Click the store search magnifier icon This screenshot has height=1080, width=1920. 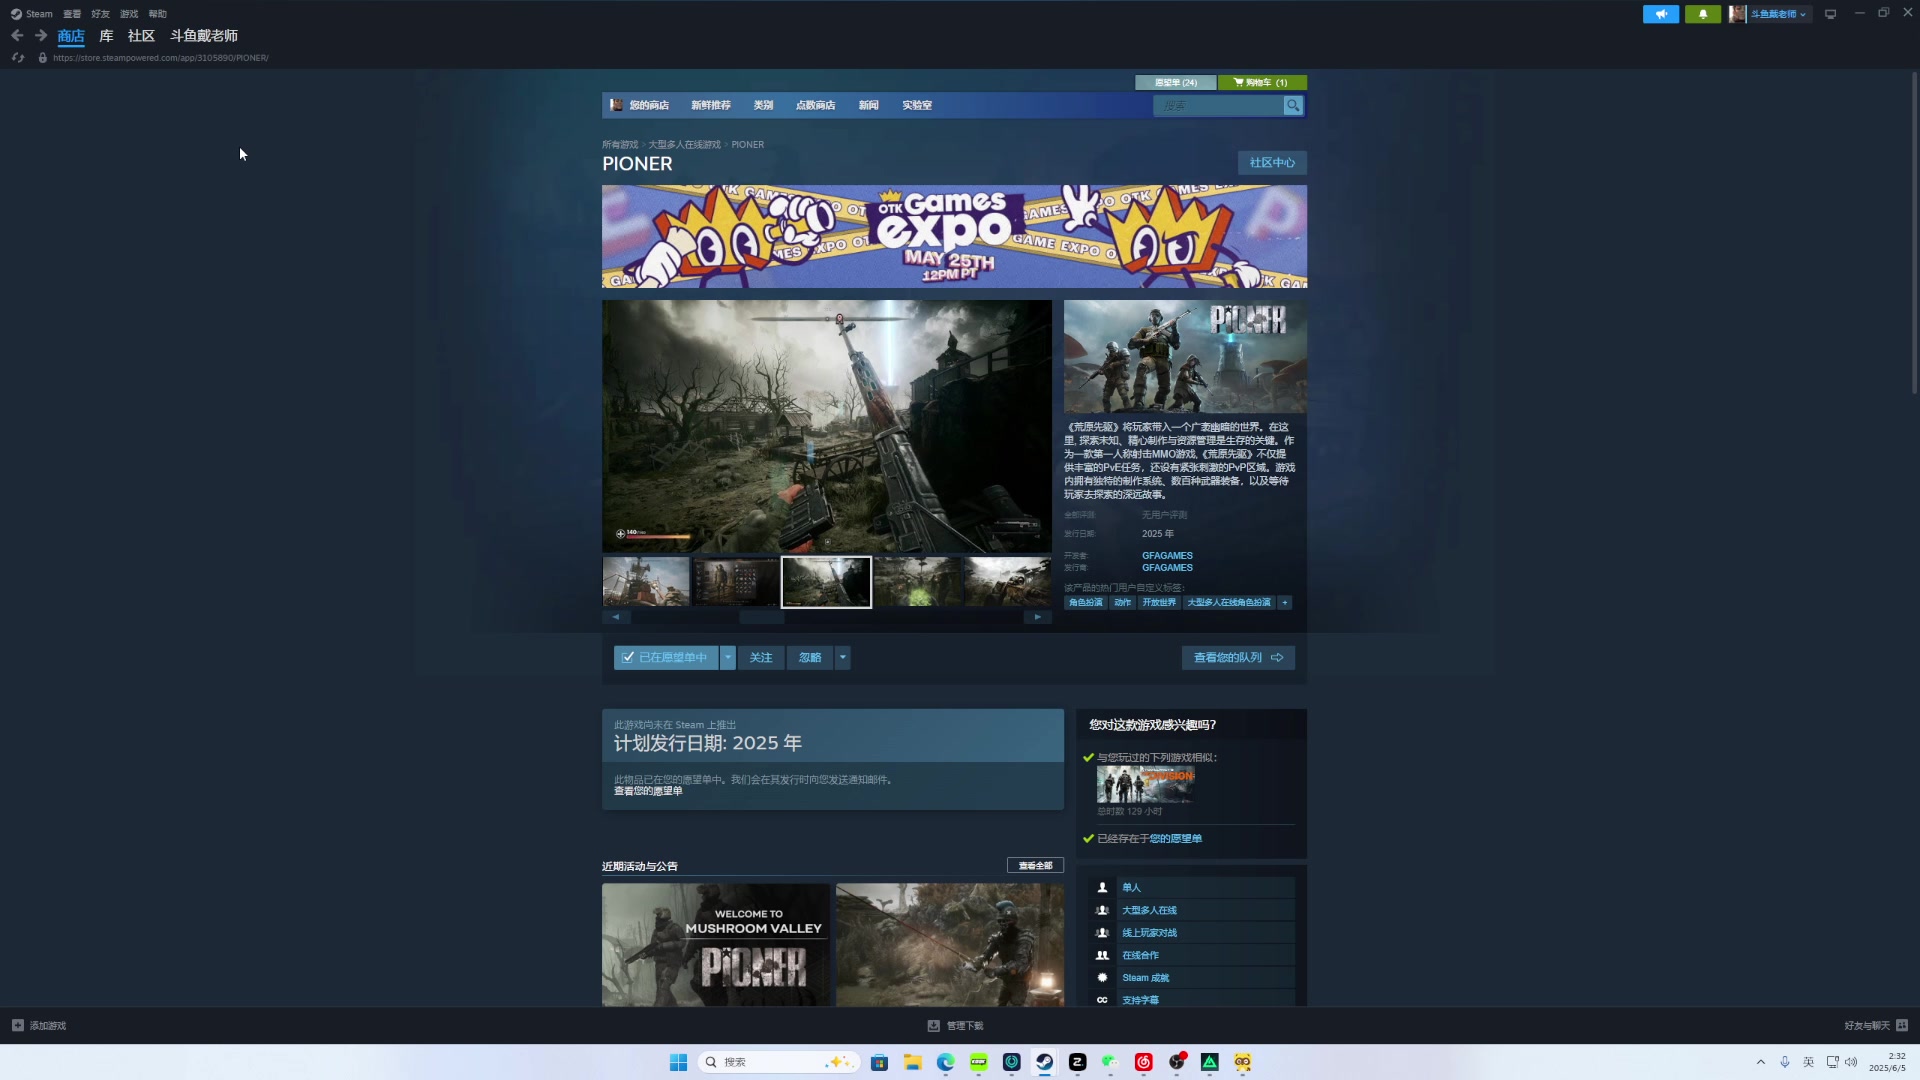[1293, 105]
